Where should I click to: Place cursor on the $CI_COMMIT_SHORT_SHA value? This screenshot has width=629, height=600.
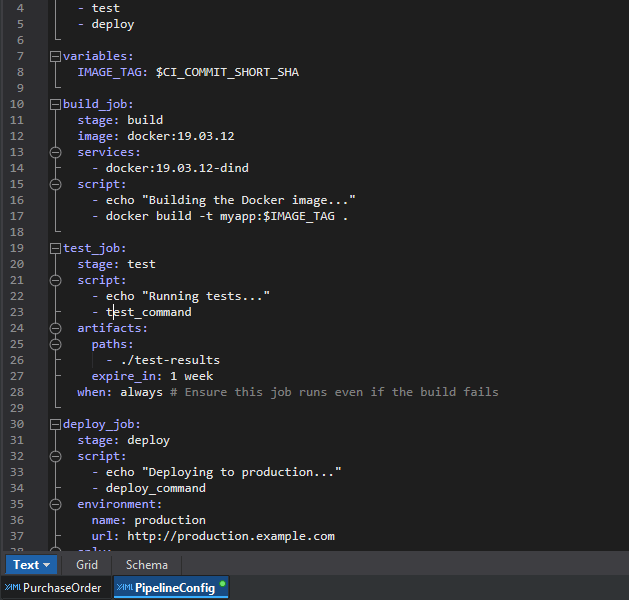click(227, 72)
